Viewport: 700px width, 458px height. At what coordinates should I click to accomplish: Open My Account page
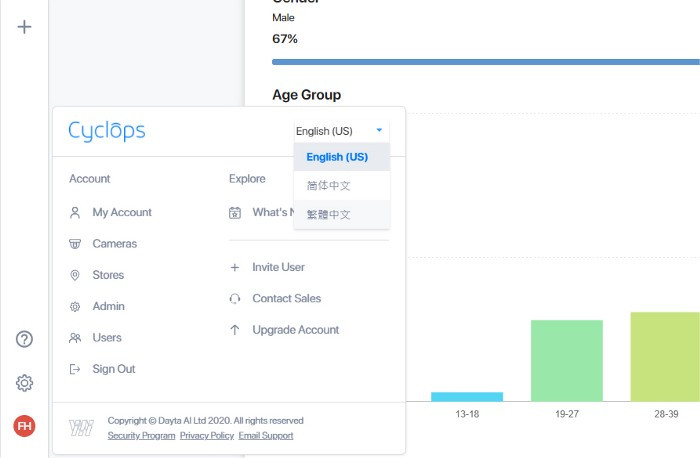click(122, 212)
